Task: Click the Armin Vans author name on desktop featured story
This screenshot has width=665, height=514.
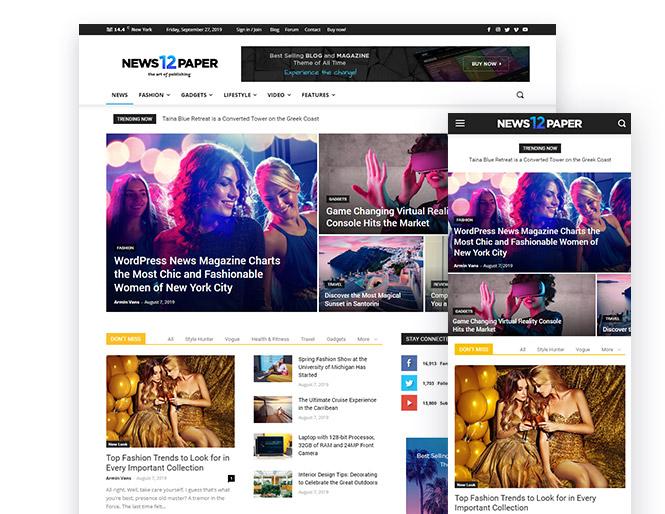Action: point(126,302)
